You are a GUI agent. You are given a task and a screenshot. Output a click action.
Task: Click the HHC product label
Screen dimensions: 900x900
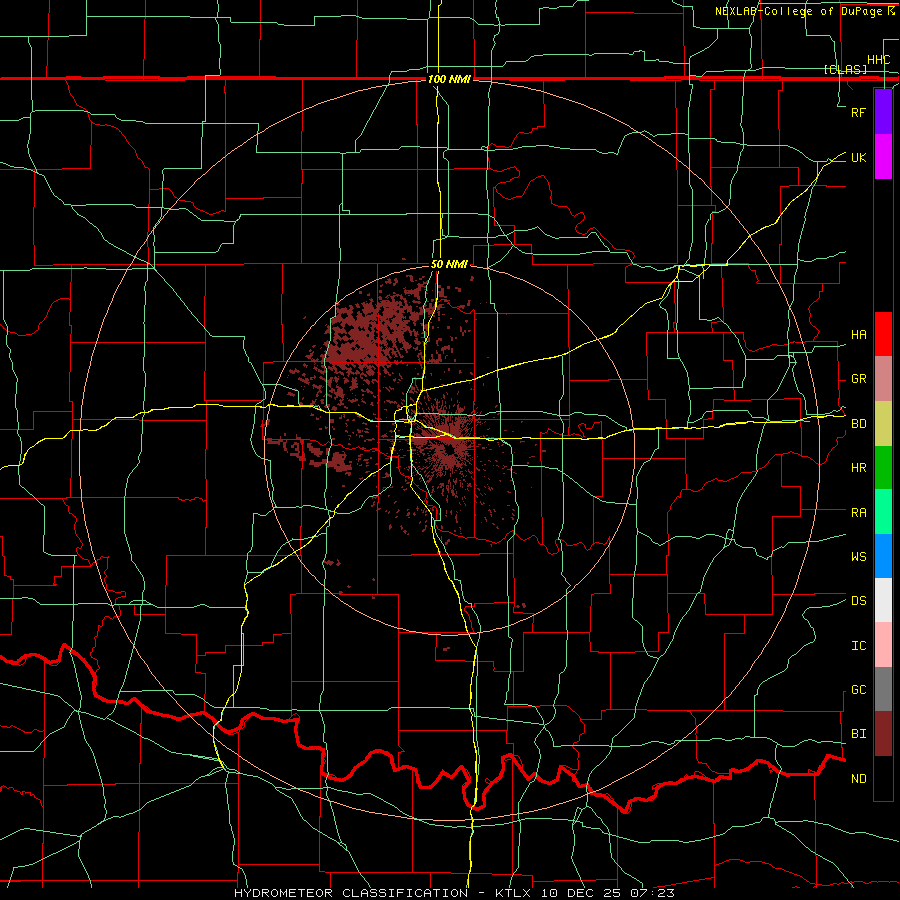pos(878,60)
